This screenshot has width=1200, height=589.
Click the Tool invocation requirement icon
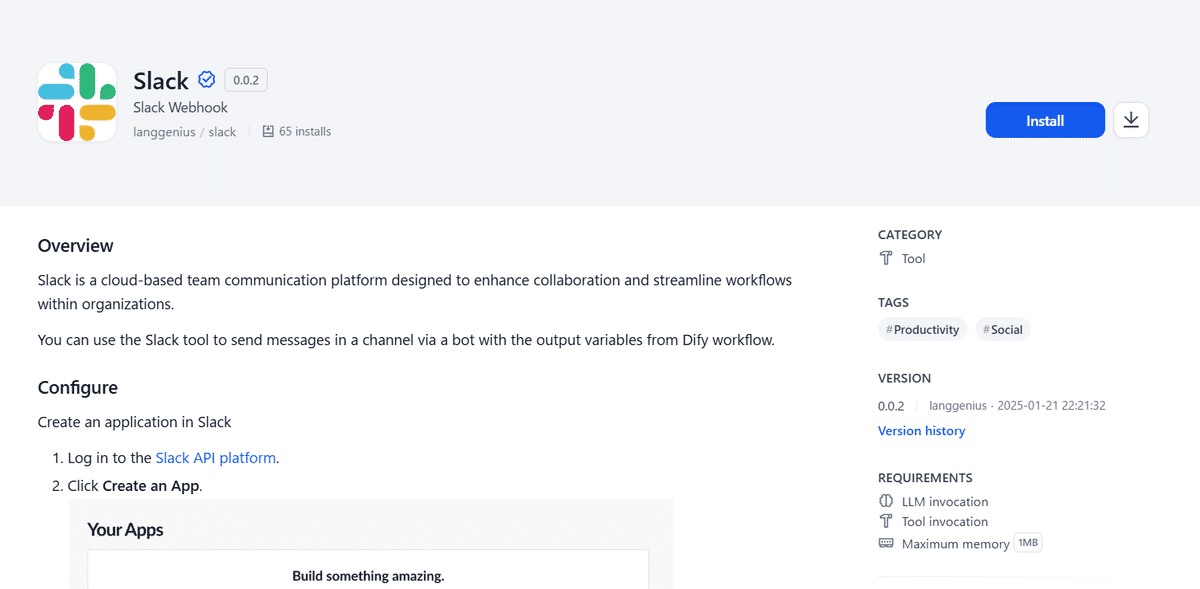(x=885, y=521)
